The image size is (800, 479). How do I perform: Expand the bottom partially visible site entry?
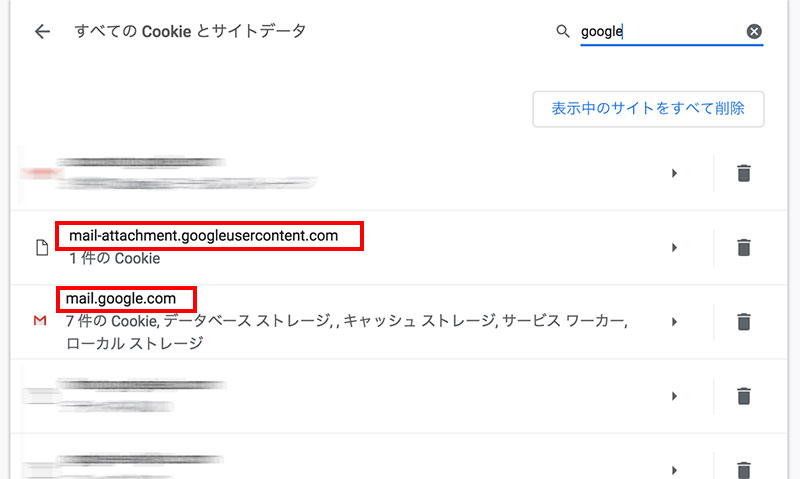674,467
